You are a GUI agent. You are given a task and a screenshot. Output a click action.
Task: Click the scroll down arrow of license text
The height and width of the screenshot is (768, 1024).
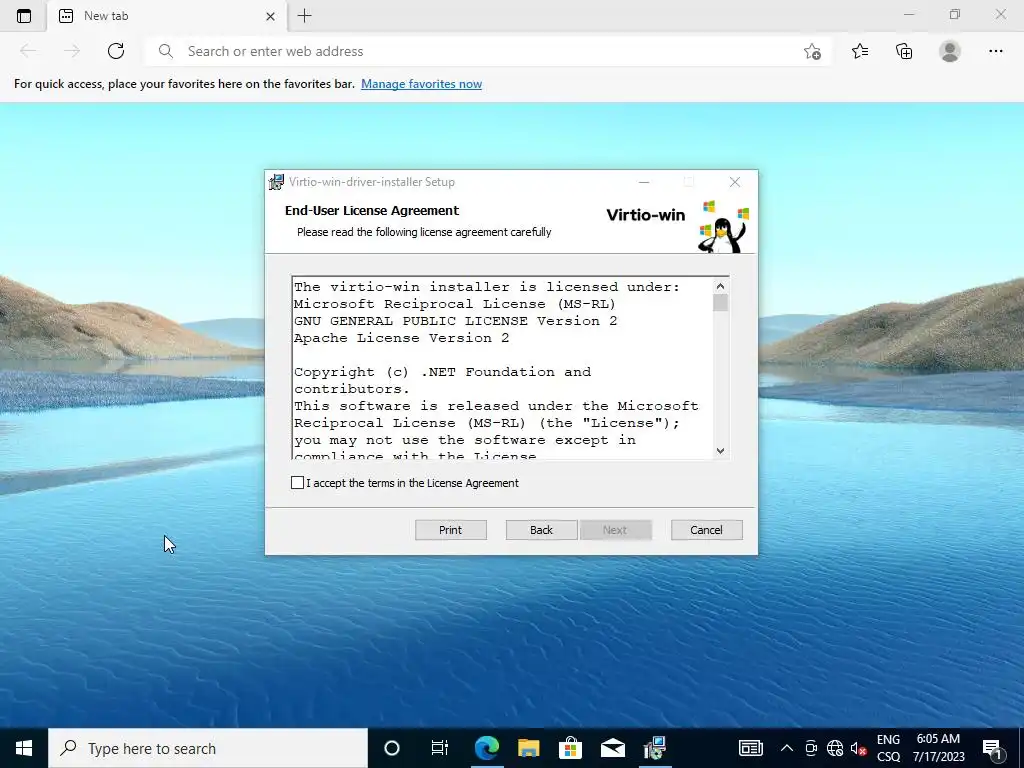click(720, 450)
